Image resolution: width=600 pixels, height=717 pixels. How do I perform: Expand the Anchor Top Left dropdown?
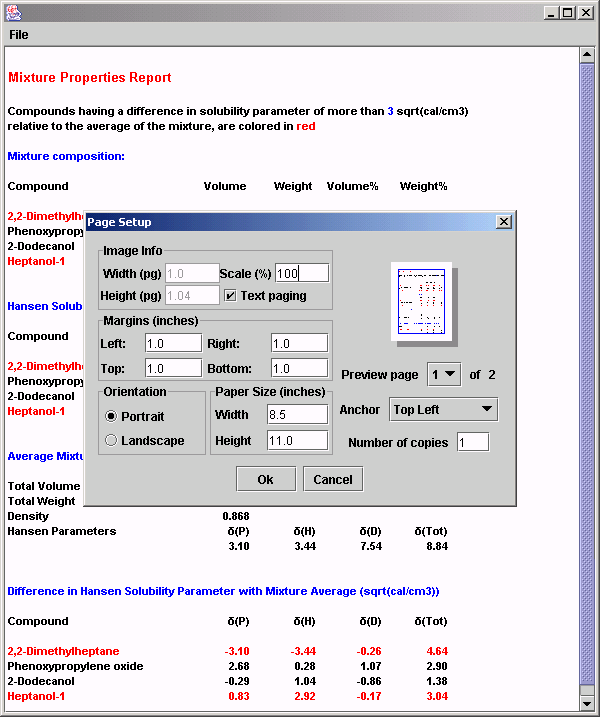pos(443,409)
